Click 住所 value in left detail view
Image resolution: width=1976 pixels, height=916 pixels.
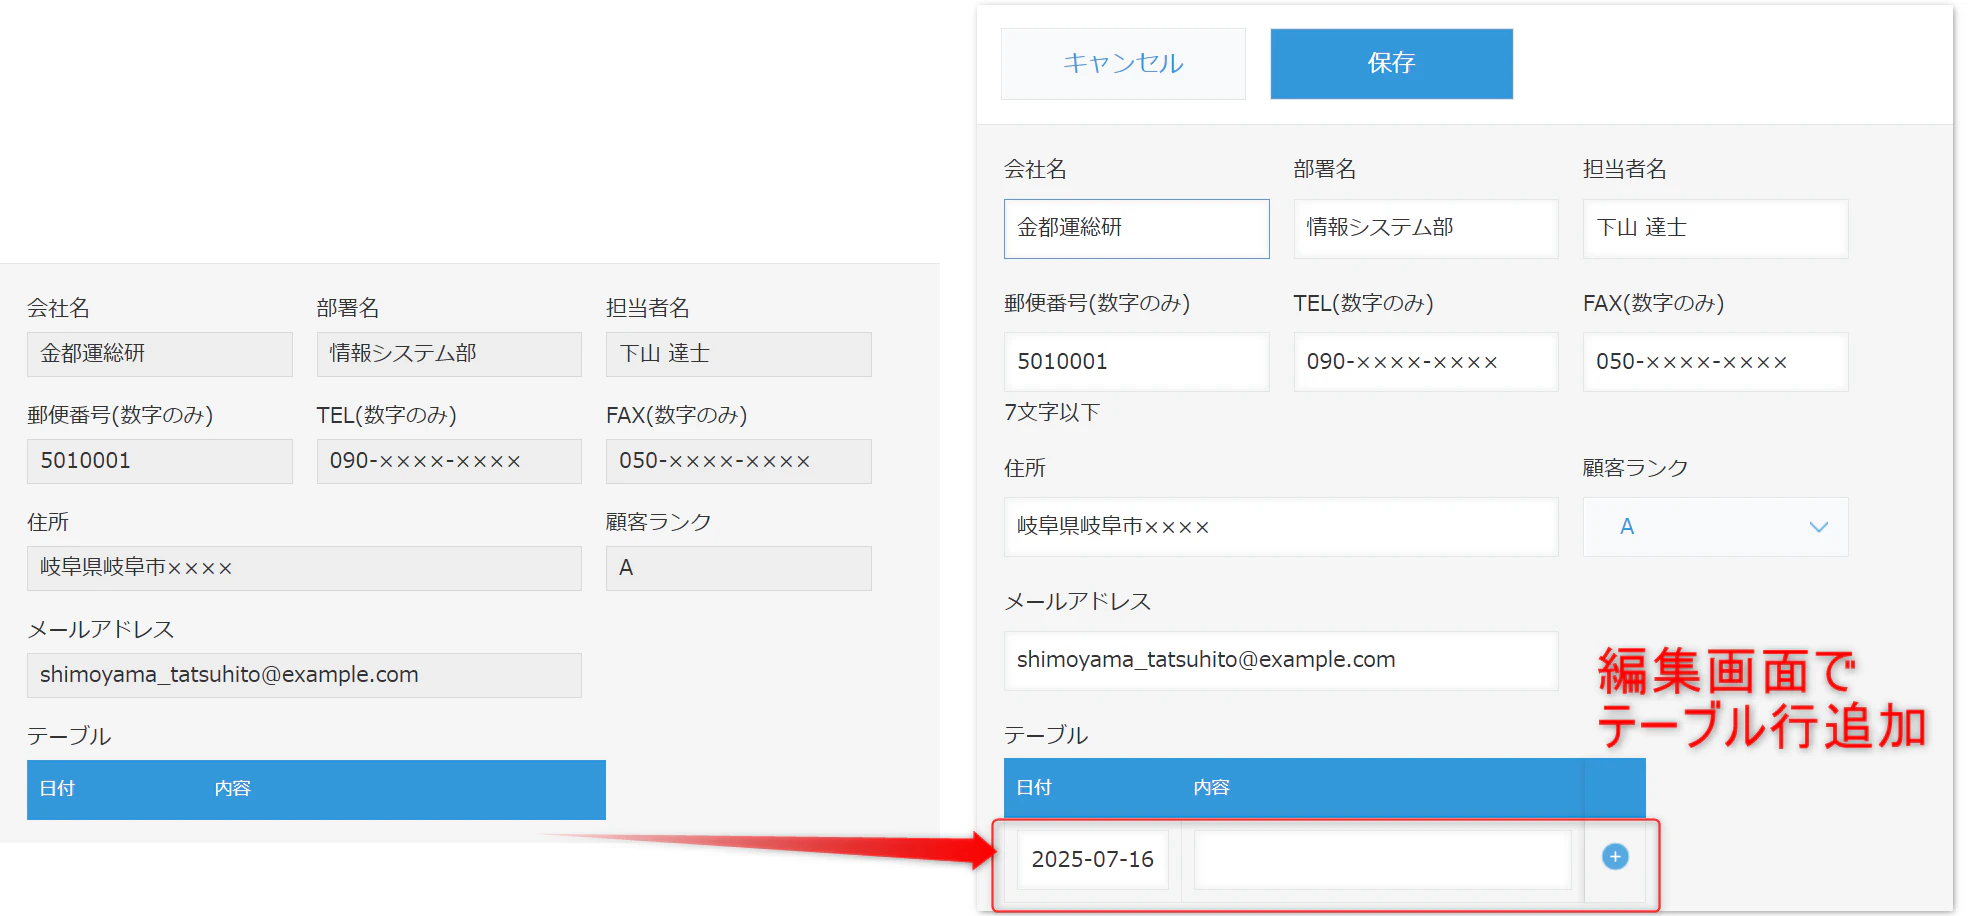click(x=304, y=568)
